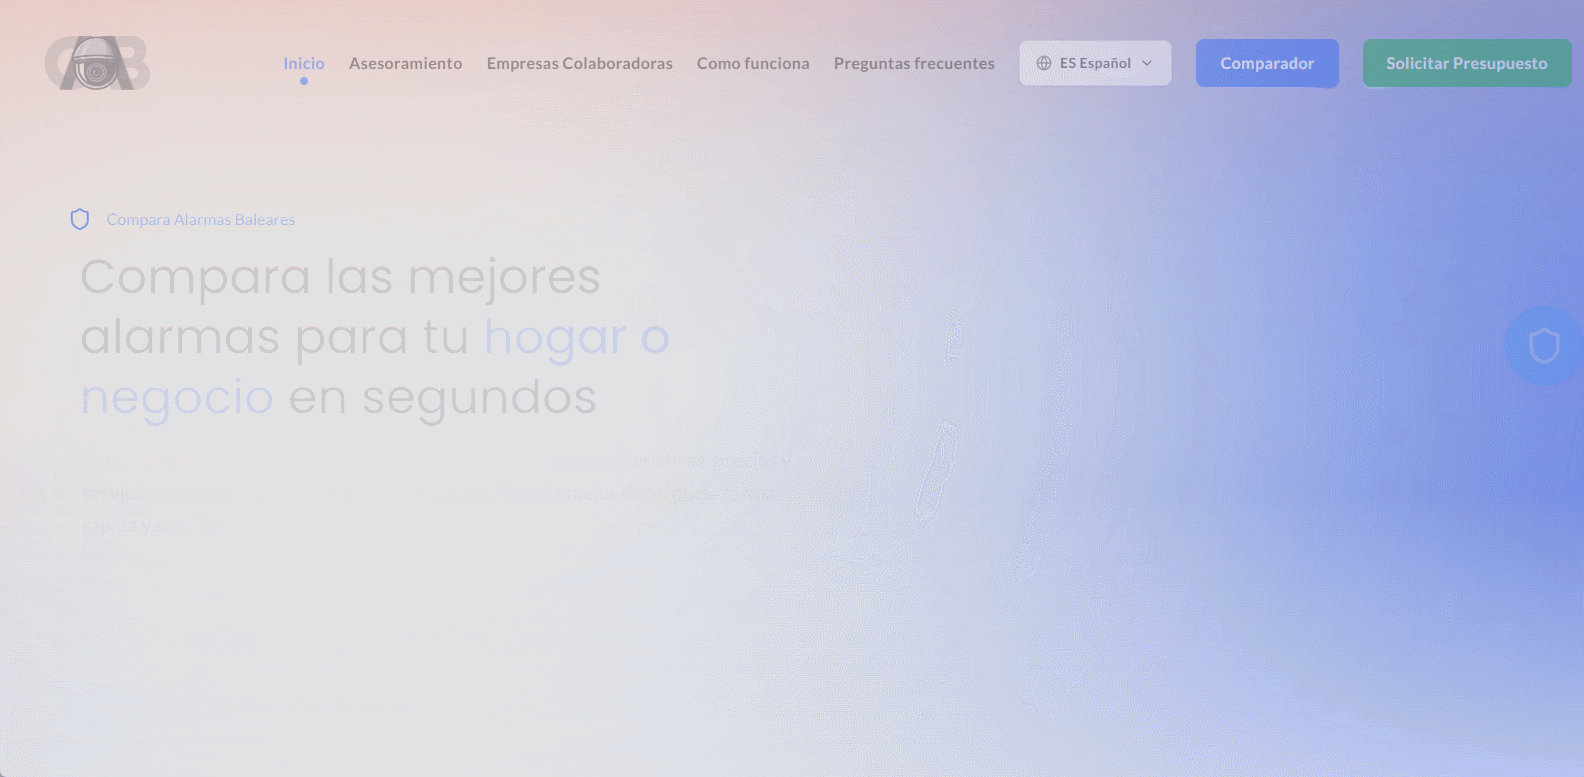Click the CAB camera logo
Screen dimensions: 1584x777
pos(97,63)
